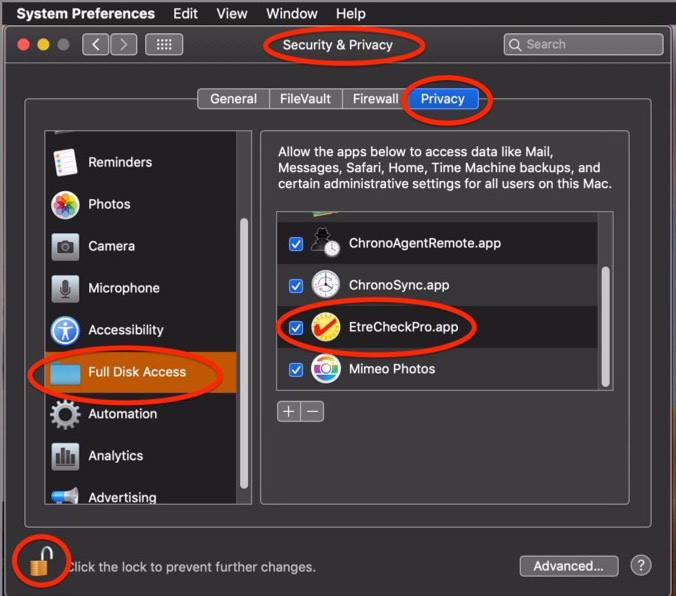Image resolution: width=676 pixels, height=596 pixels.
Task: Add an app with the plus button
Action: tap(288, 411)
